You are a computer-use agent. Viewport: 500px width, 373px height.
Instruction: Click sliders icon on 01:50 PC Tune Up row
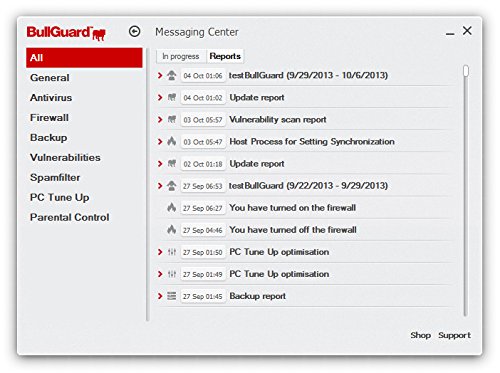pyautogui.click(x=172, y=252)
